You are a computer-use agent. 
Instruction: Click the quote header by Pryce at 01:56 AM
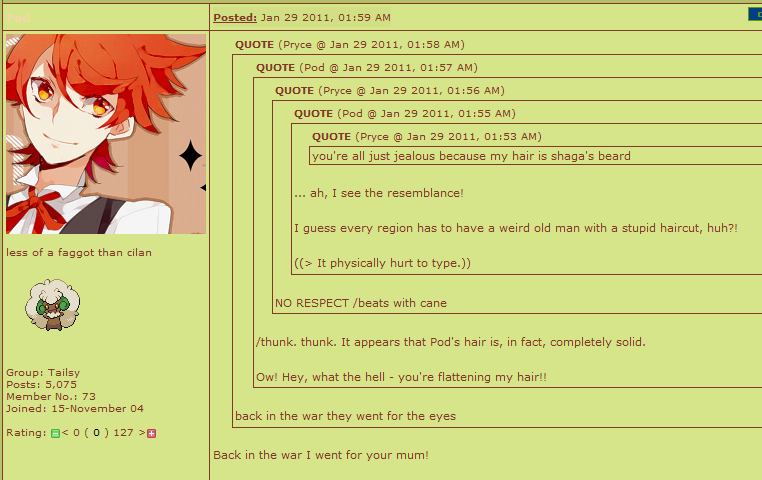pos(390,90)
